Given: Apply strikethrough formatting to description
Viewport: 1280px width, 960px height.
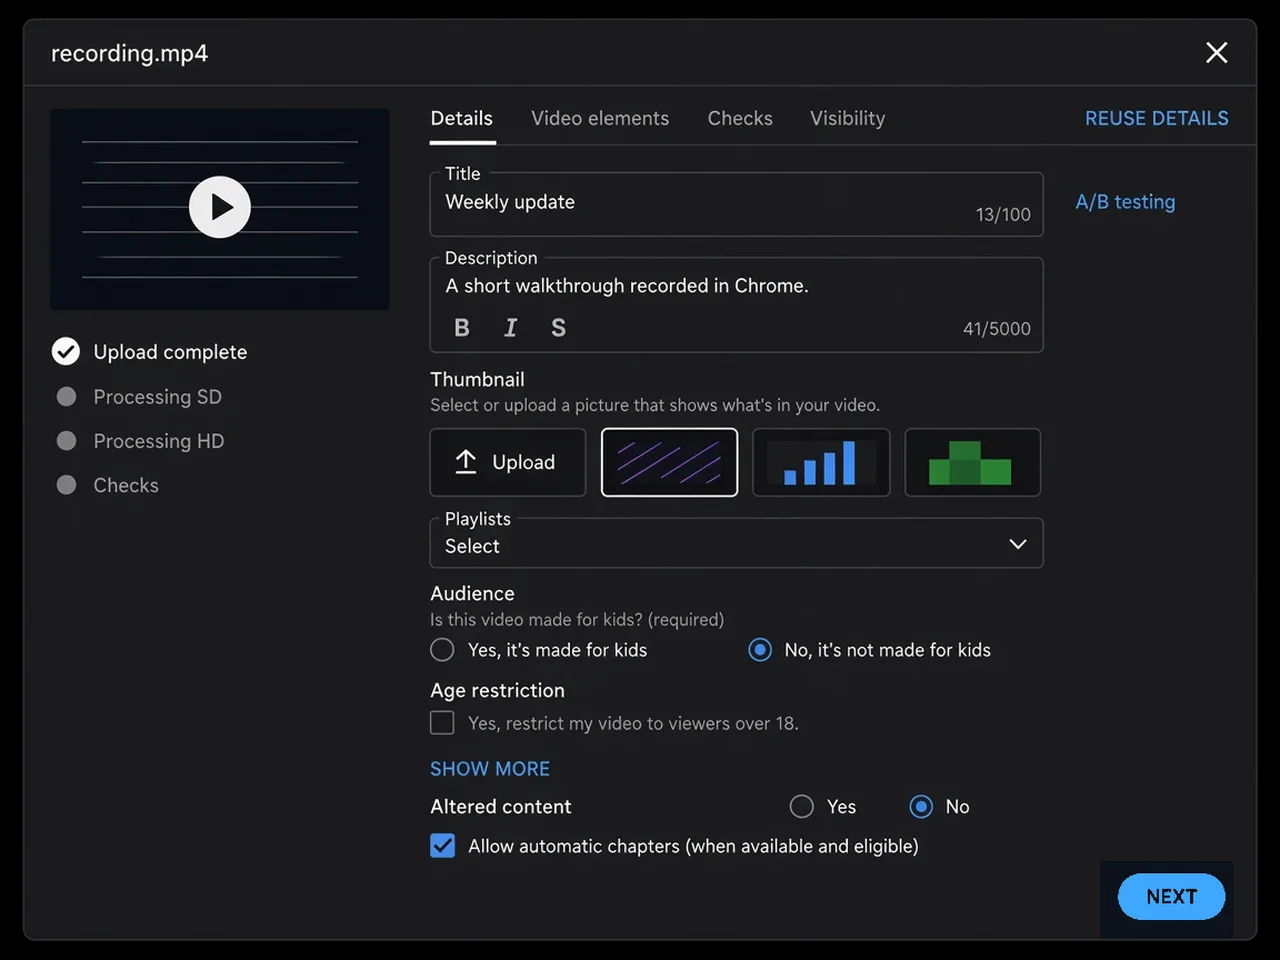Looking at the screenshot, I should click(558, 328).
